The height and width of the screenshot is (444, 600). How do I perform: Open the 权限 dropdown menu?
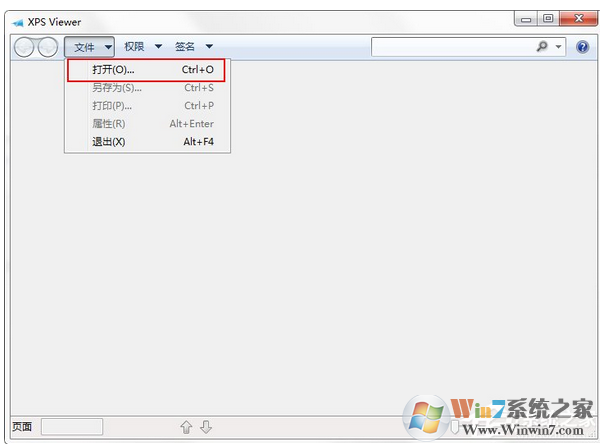click(143, 47)
